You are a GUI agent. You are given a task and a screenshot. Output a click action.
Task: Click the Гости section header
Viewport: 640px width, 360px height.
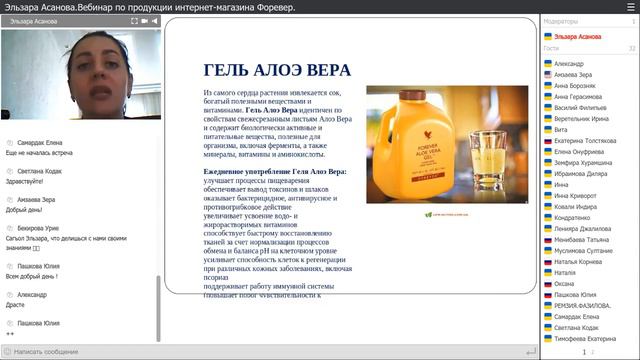tap(551, 48)
